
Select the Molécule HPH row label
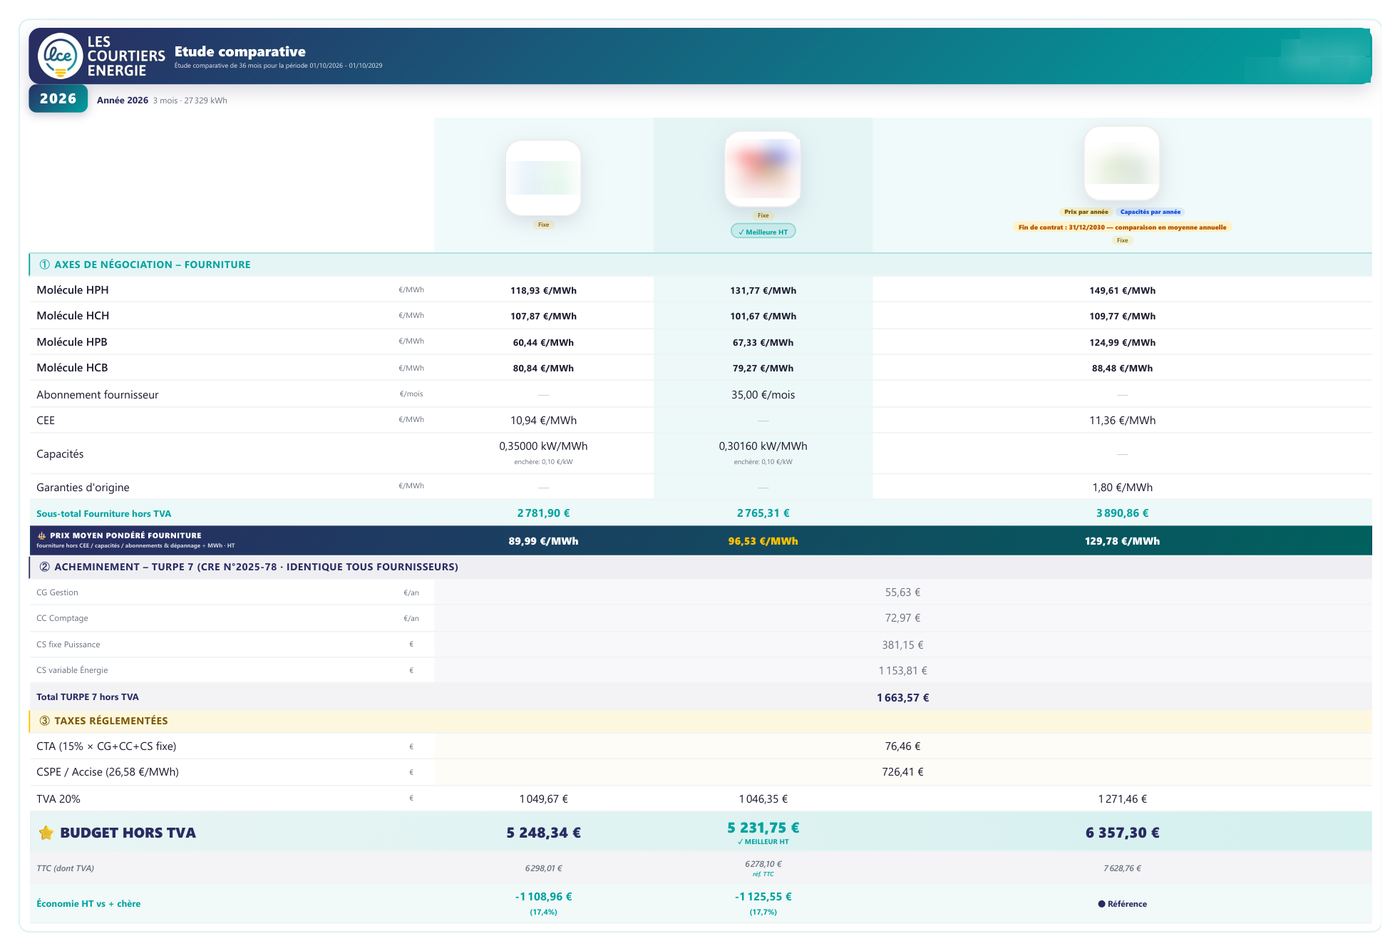73,290
